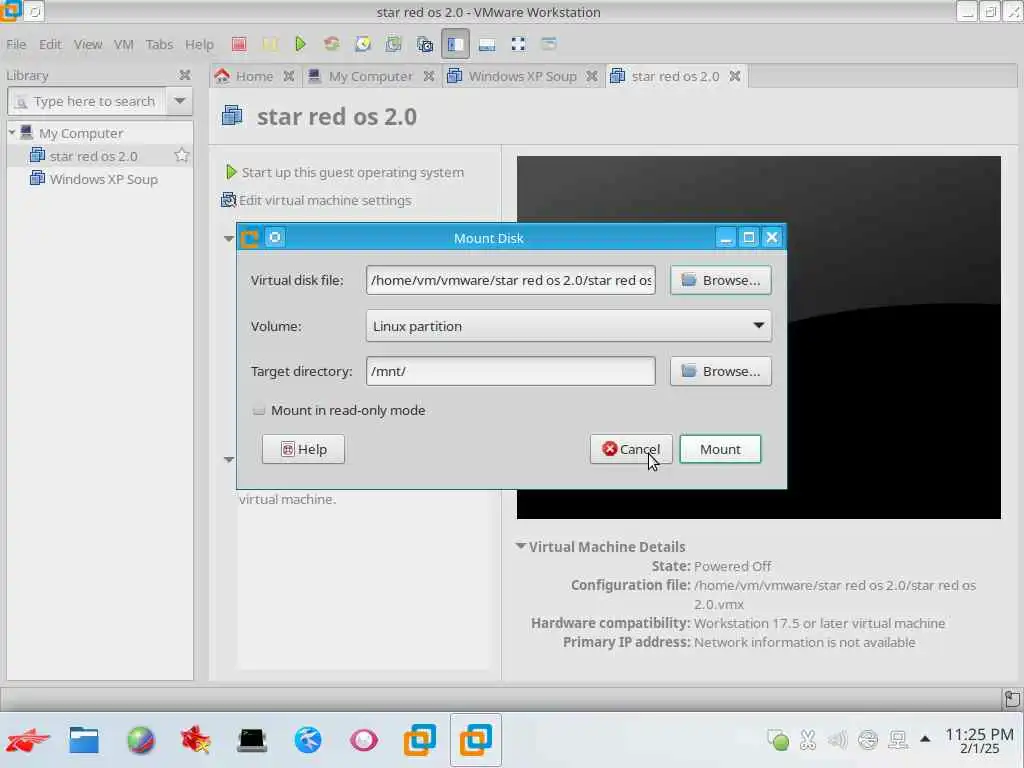
Task: Click the highlighted VMware Workstation taskbar icon
Action: point(475,740)
